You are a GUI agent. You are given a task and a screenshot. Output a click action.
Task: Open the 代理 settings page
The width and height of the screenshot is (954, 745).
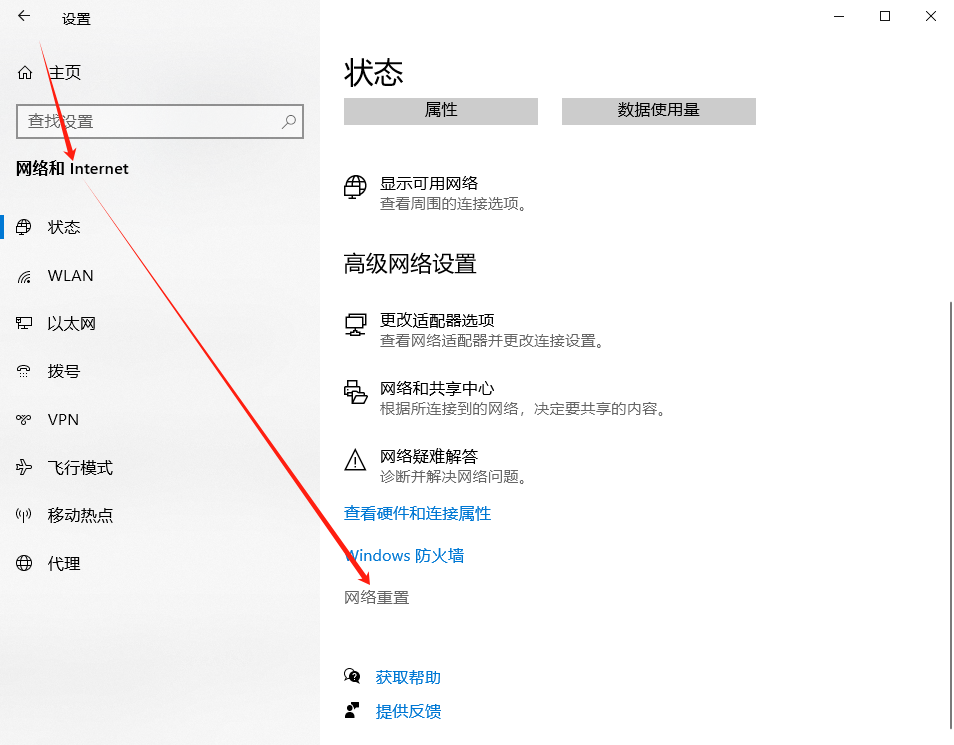[x=160, y=564]
